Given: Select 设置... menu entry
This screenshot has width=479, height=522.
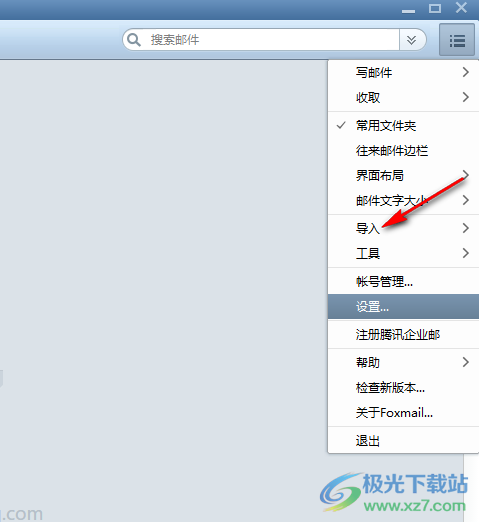Looking at the screenshot, I should (x=403, y=307).
